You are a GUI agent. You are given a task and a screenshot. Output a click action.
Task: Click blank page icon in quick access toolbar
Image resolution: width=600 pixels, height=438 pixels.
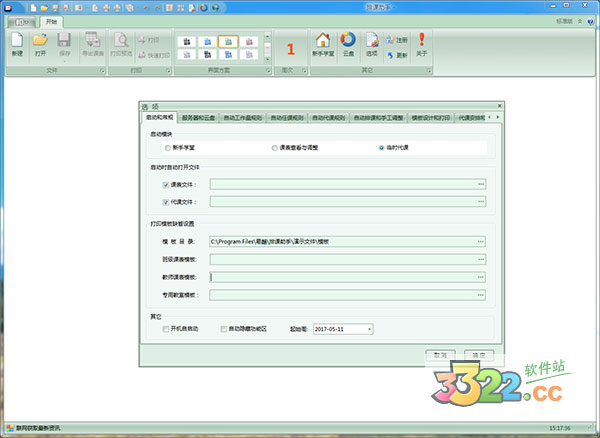34,8
